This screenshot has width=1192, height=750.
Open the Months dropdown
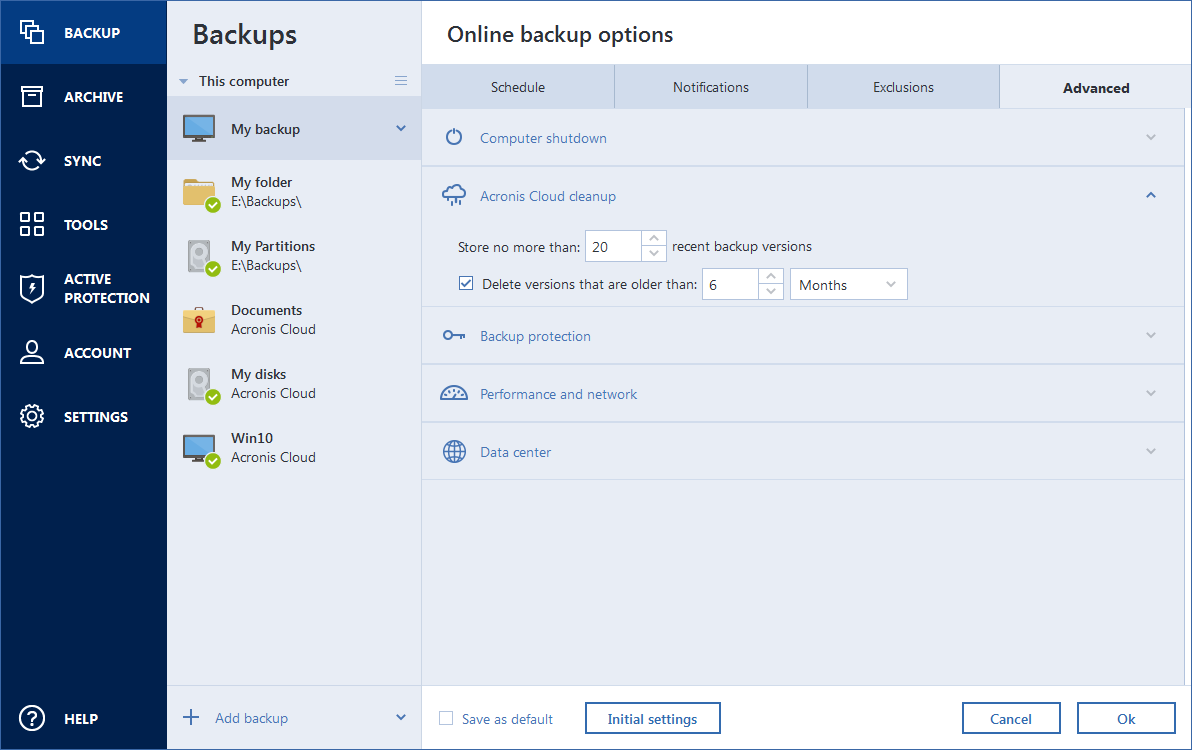click(848, 284)
